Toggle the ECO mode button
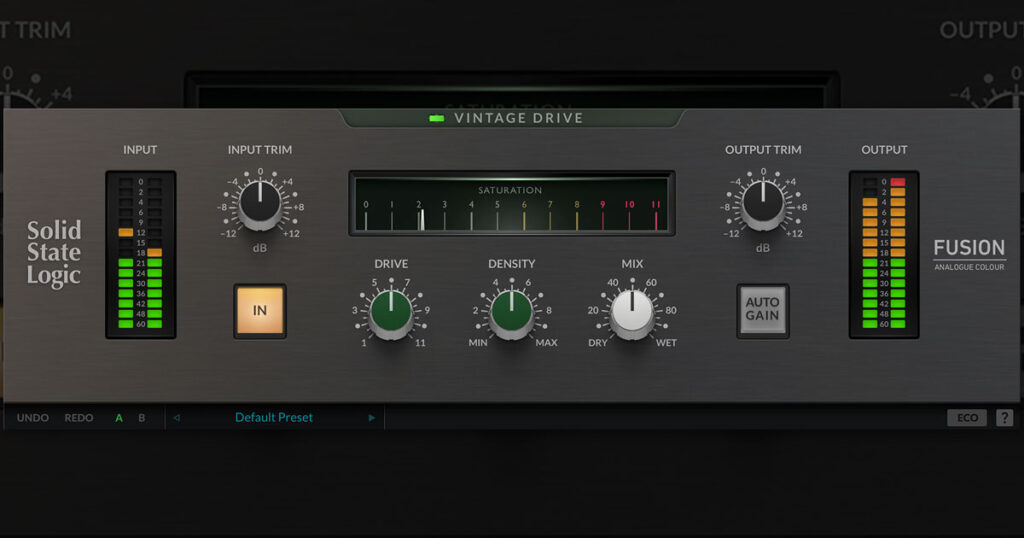The height and width of the screenshot is (538, 1024). [967, 418]
